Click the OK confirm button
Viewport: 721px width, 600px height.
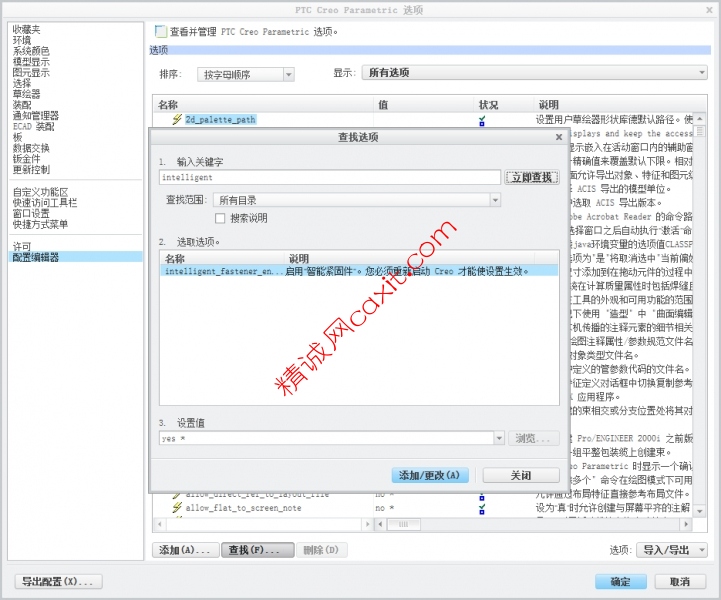621,582
